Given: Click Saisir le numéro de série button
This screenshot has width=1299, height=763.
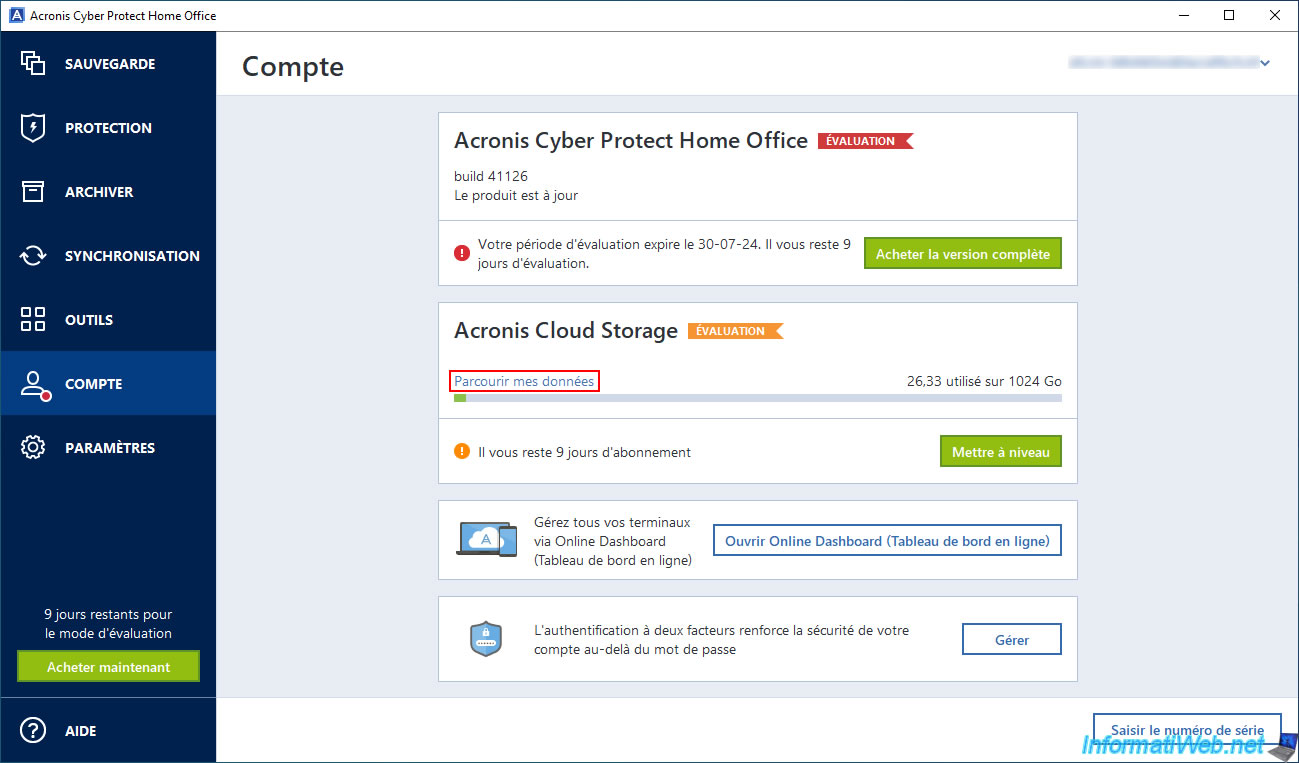Looking at the screenshot, I should click(1187, 730).
